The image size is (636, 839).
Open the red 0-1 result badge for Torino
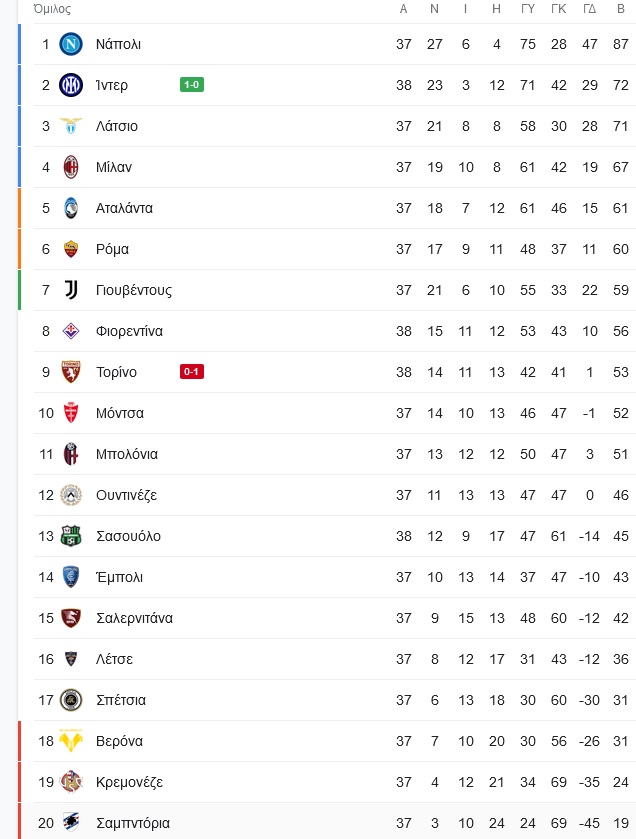(x=191, y=371)
